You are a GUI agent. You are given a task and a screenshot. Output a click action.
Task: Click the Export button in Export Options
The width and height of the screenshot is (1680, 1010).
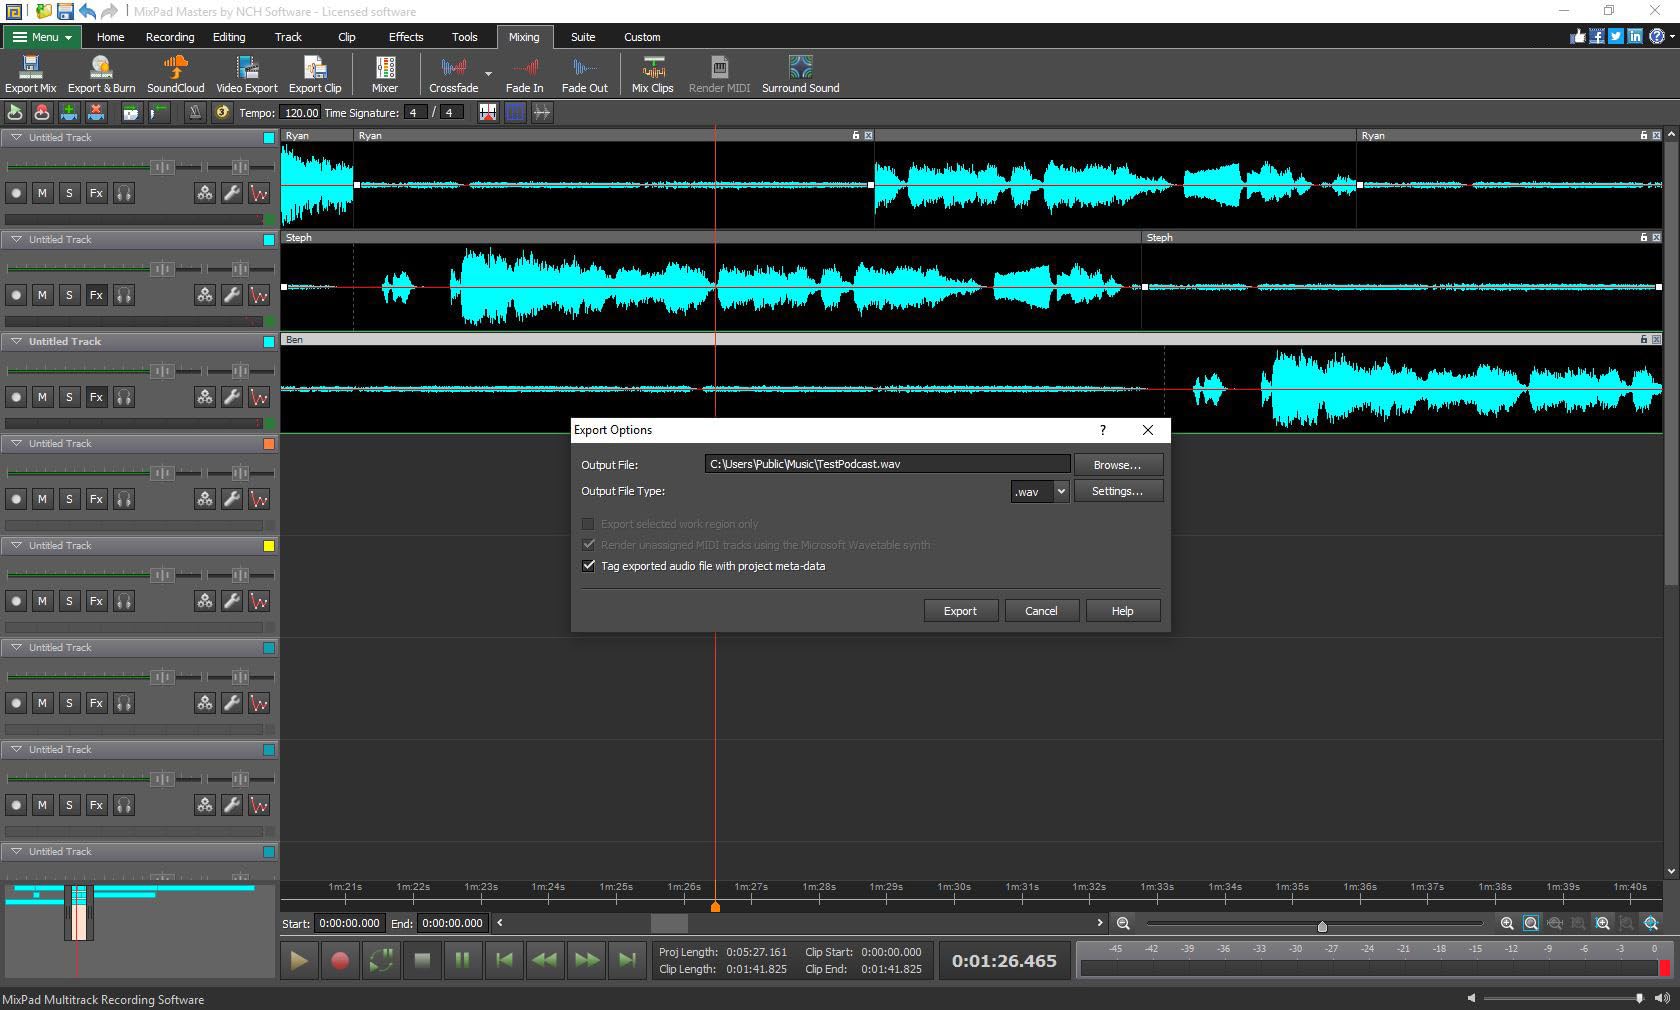pos(959,610)
